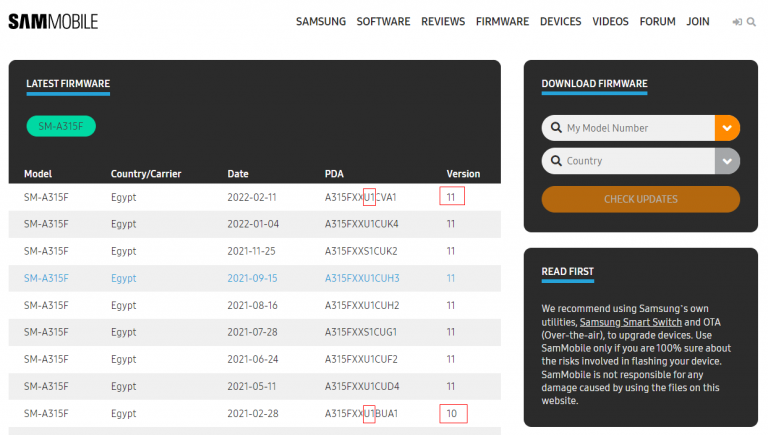This screenshot has height=435, width=768.
Task: Open the SOFTWARE menu
Action: [x=384, y=22]
